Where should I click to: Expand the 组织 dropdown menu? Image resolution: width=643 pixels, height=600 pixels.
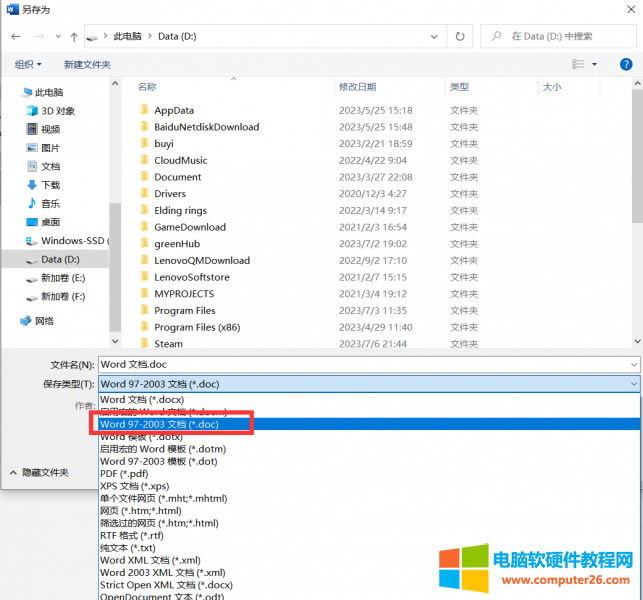pos(28,64)
